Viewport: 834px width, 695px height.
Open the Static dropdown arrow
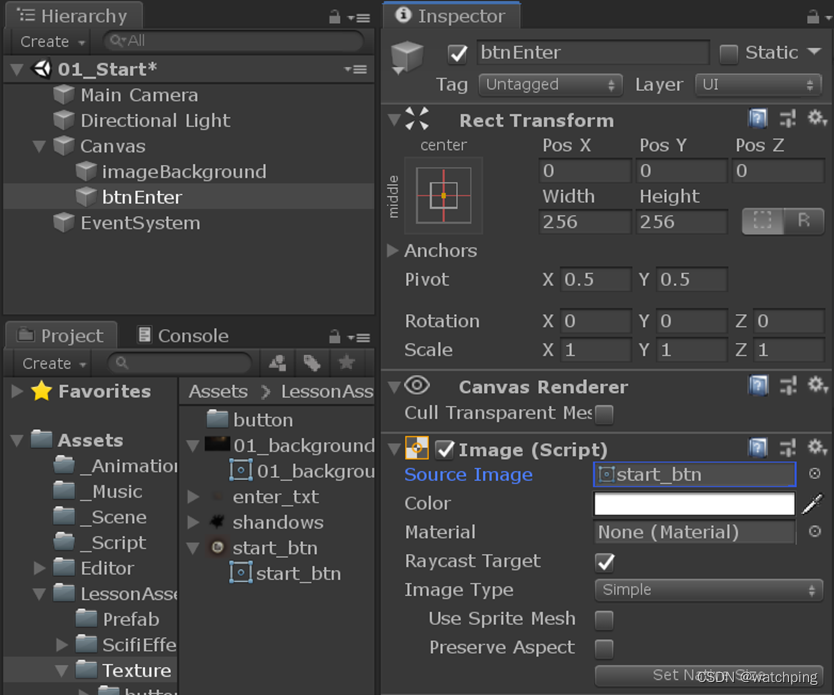pyautogui.click(x=814, y=52)
